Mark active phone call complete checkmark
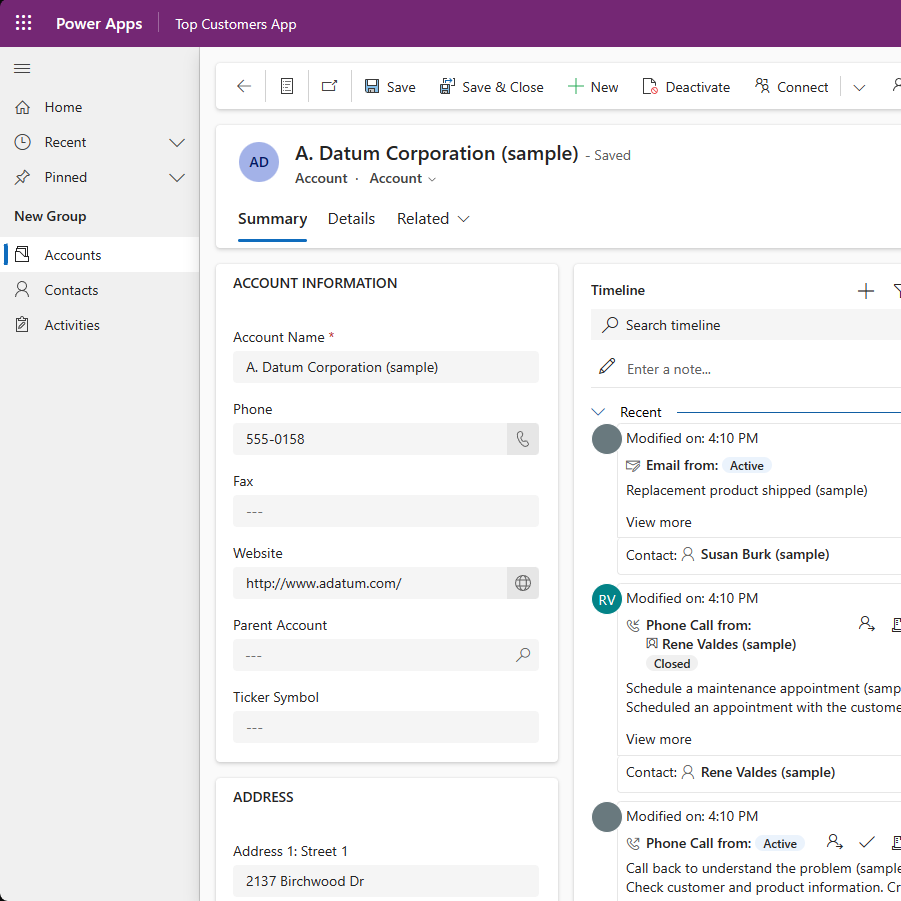This screenshot has height=901, width=901. click(x=867, y=842)
